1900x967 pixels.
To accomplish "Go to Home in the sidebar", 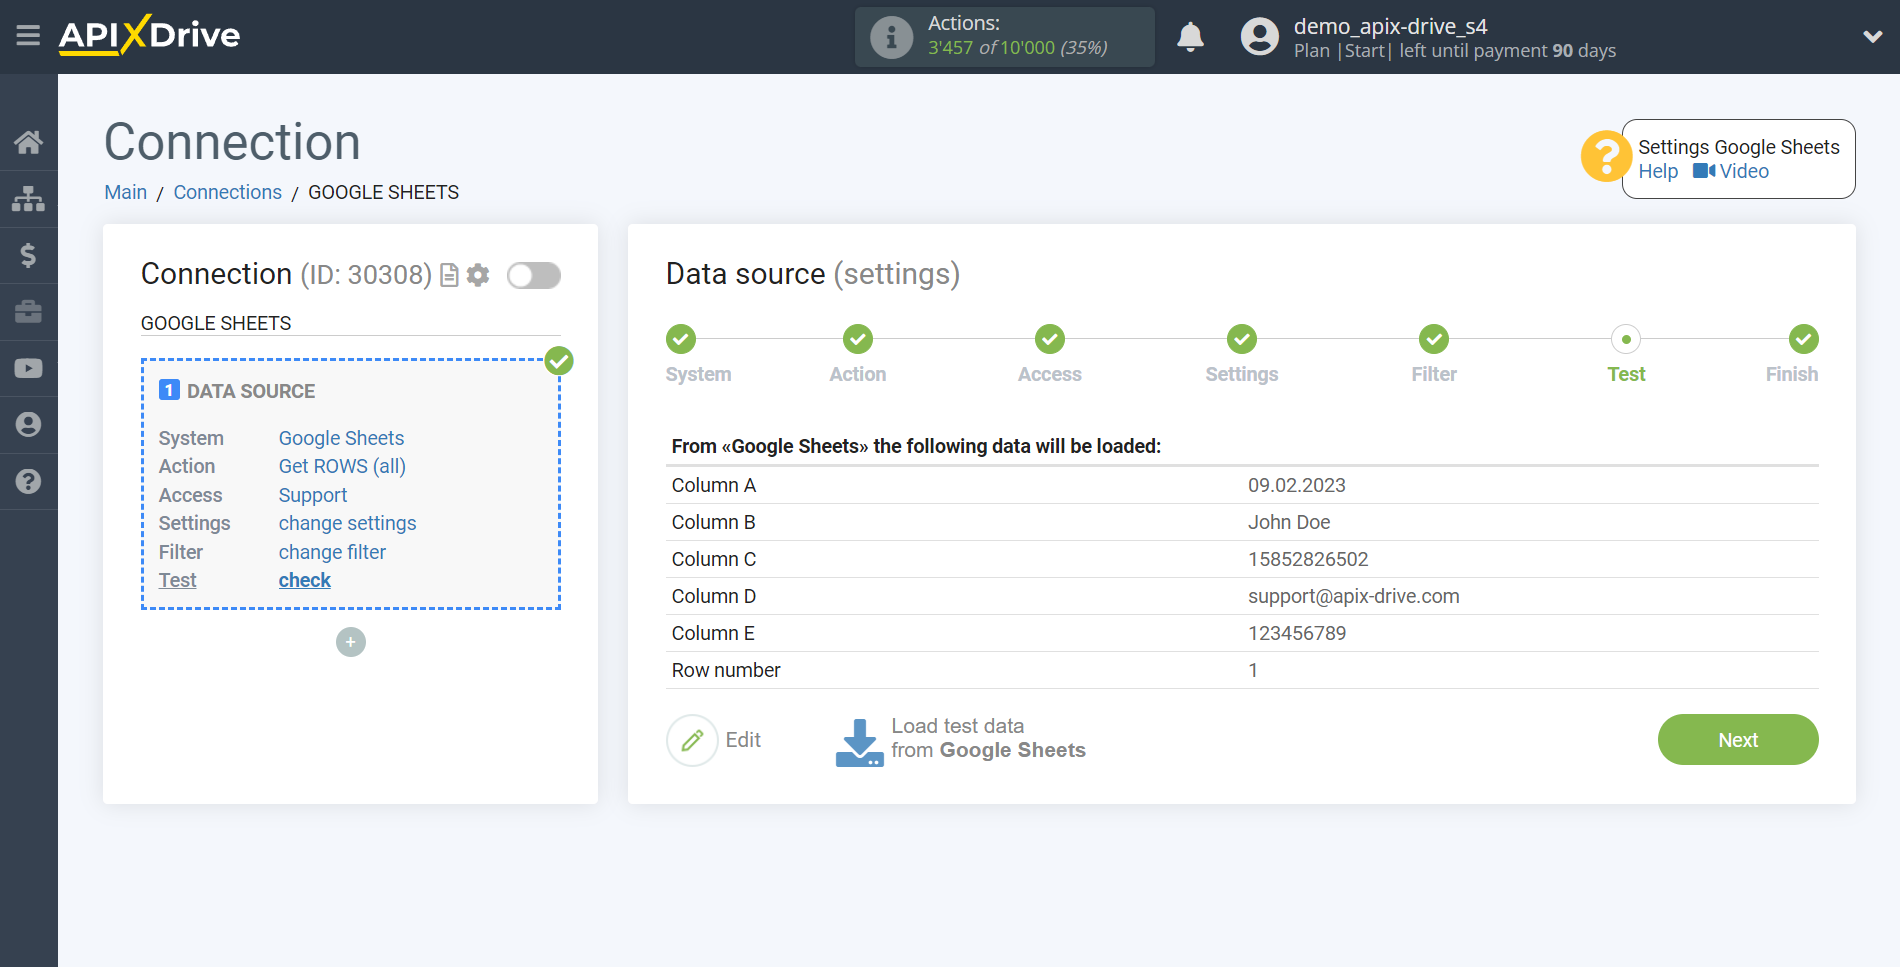I will (28, 142).
